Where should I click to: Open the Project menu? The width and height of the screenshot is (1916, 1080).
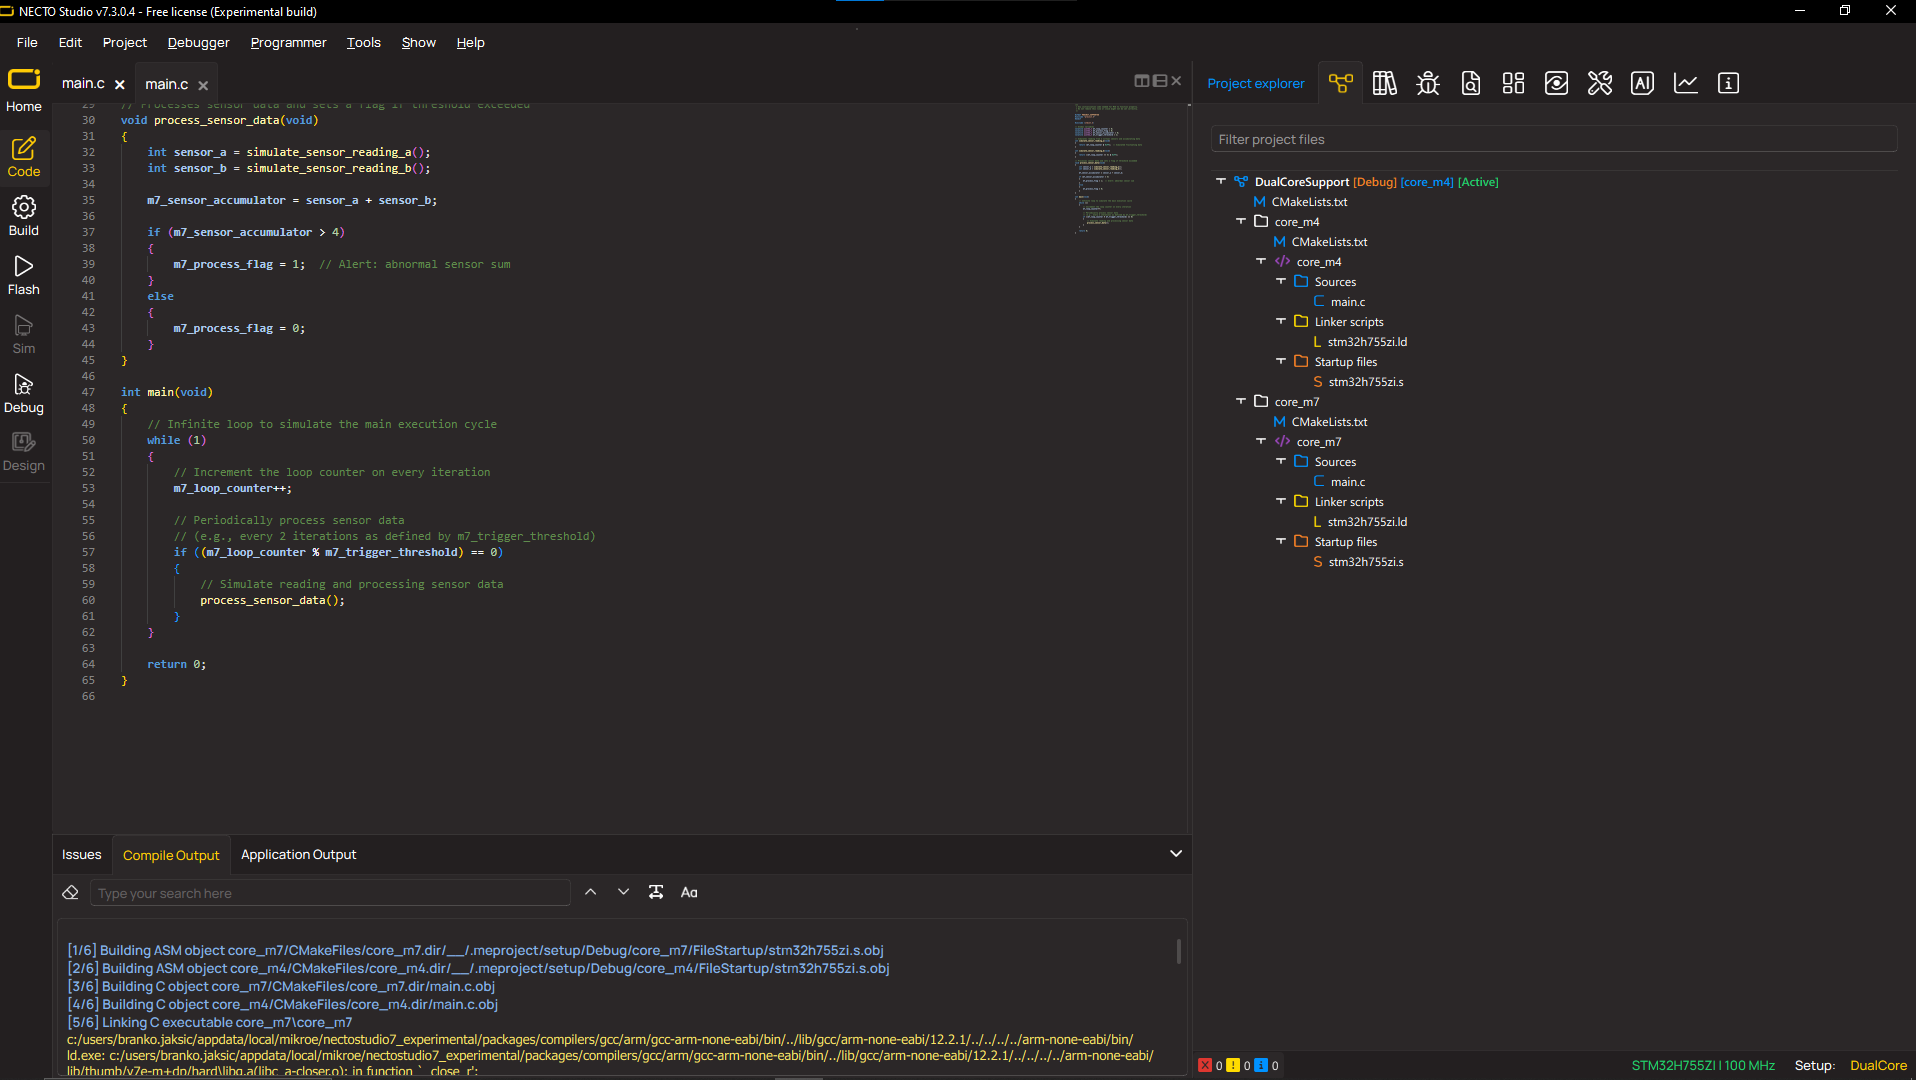pos(125,42)
